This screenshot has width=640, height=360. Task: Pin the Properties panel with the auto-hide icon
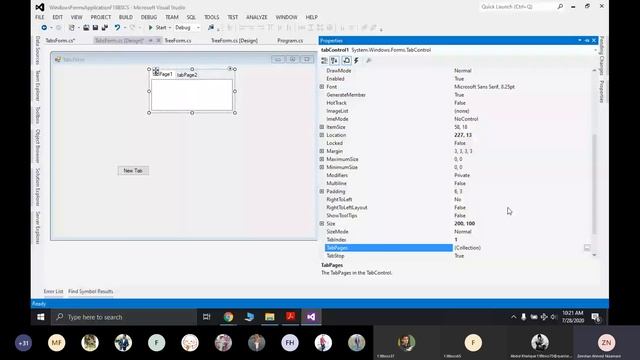pos(587,40)
